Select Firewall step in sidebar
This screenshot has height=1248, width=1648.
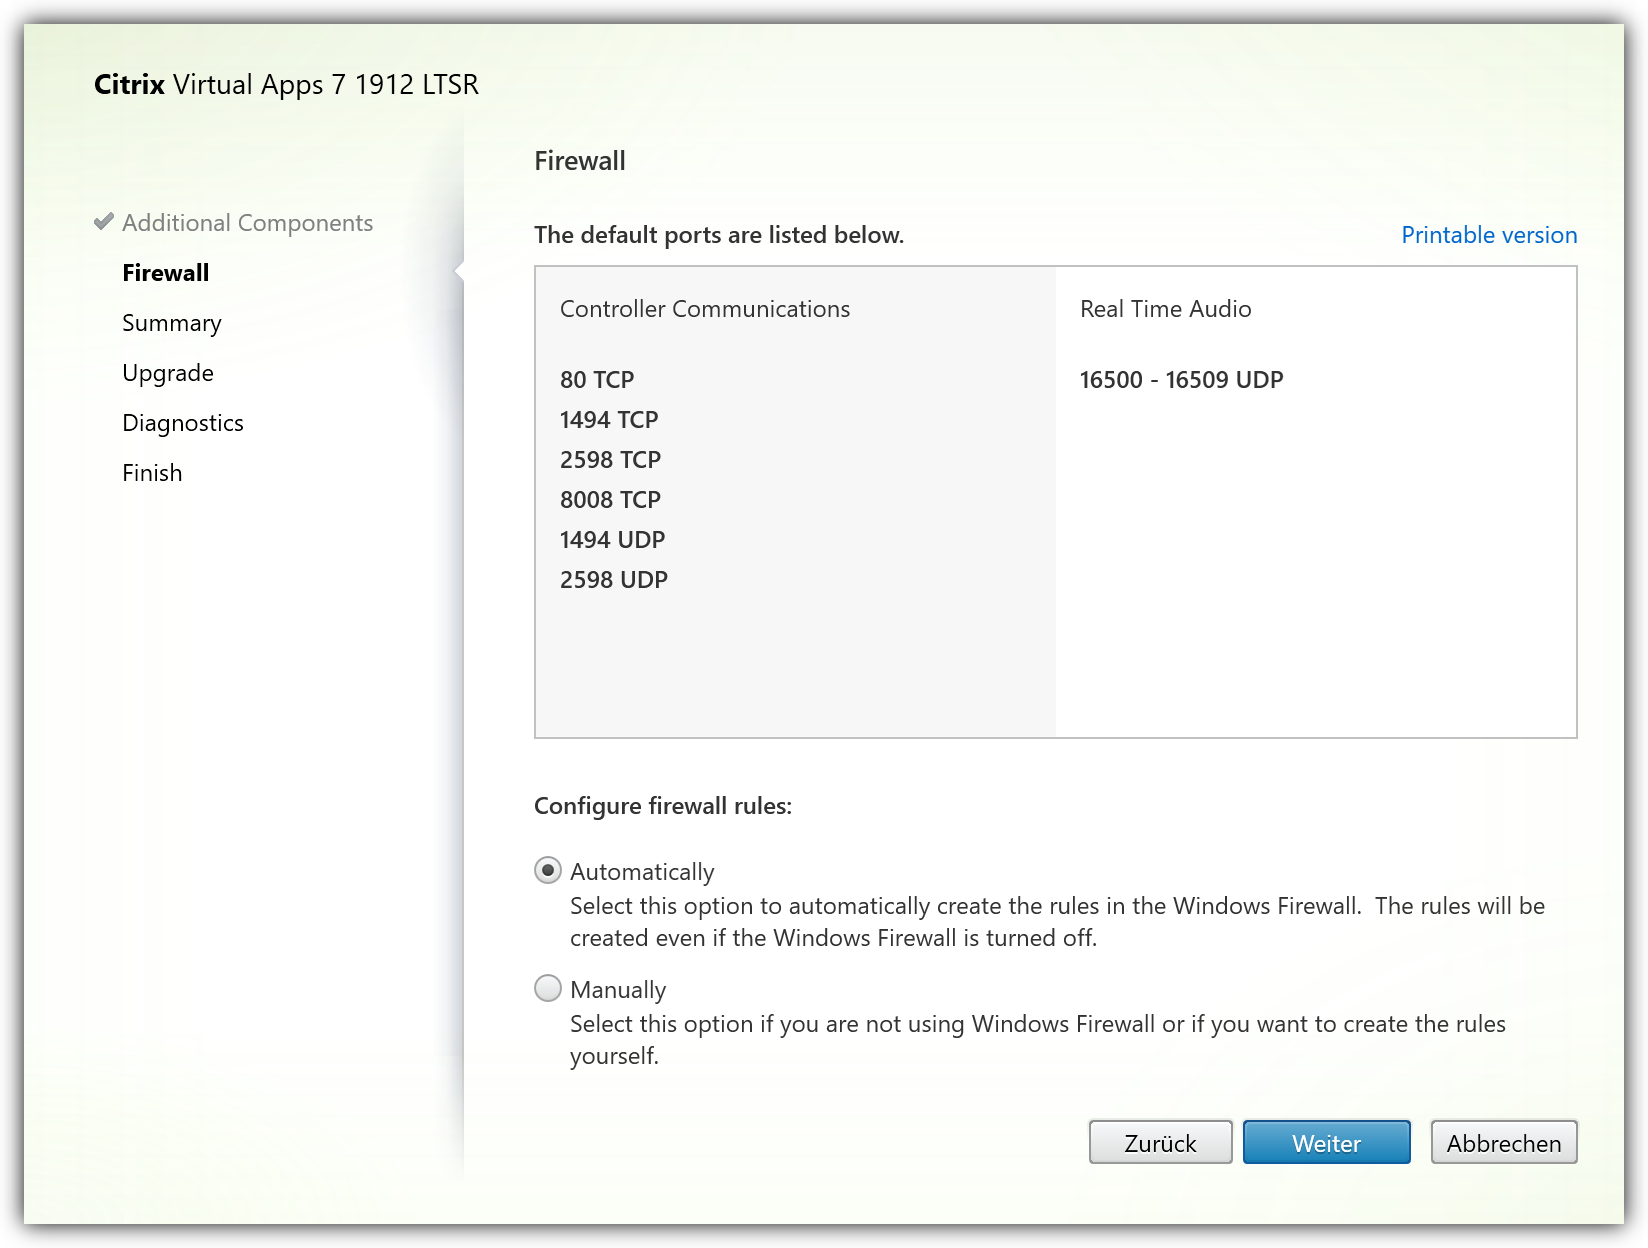click(x=166, y=273)
